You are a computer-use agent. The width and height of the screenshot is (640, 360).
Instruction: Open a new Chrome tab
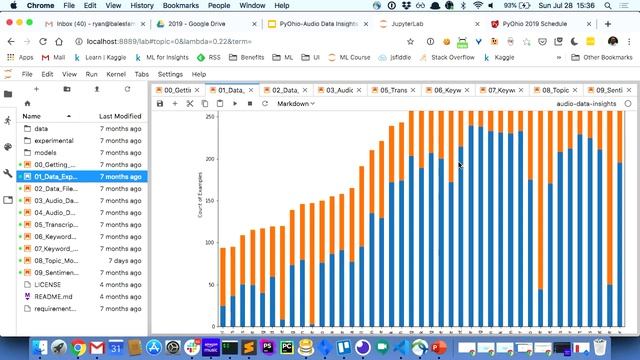[608, 24]
